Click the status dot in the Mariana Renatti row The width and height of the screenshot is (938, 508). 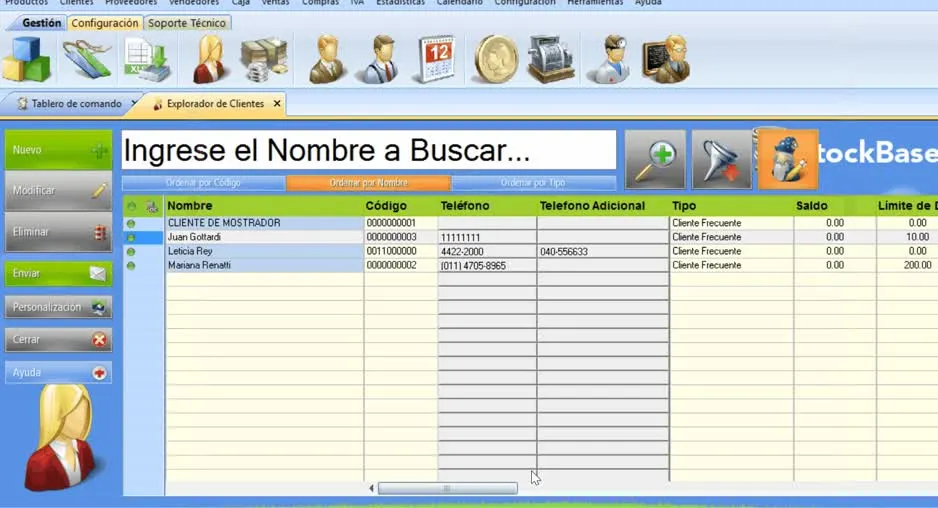pos(131,266)
